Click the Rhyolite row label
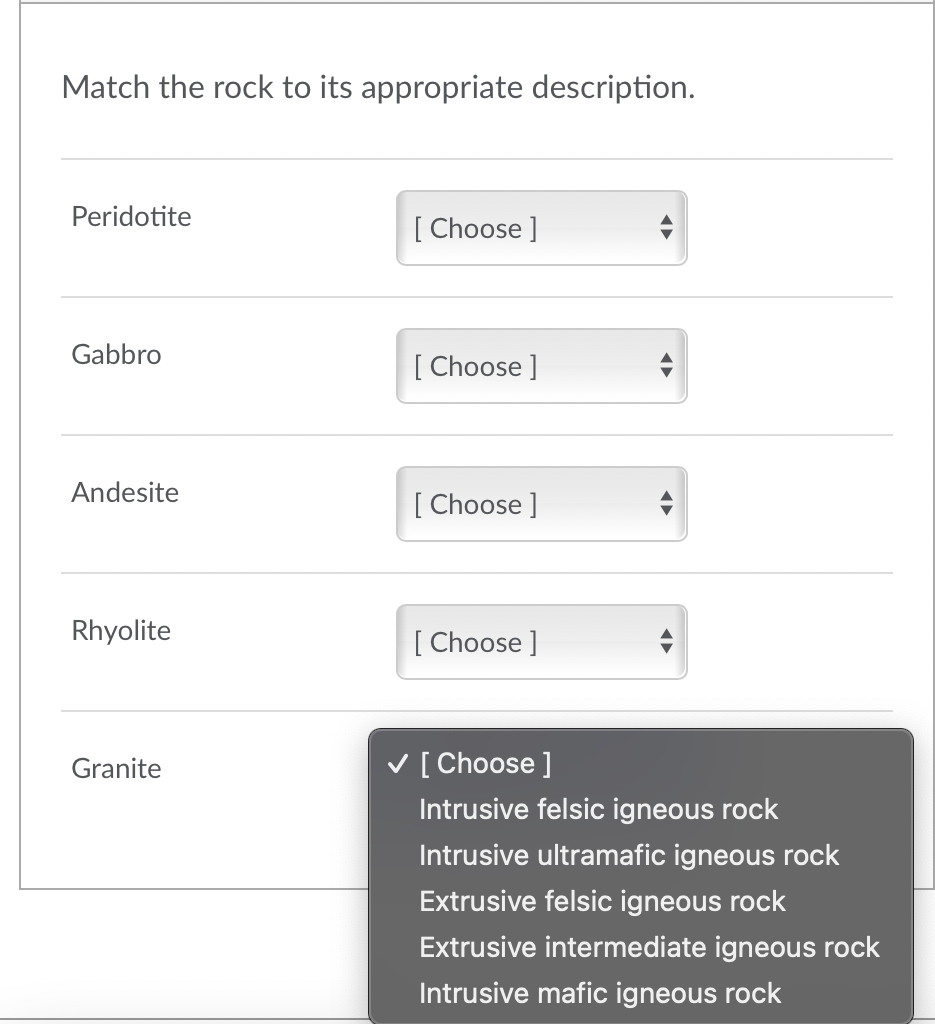This screenshot has width=935, height=1024. tap(121, 630)
